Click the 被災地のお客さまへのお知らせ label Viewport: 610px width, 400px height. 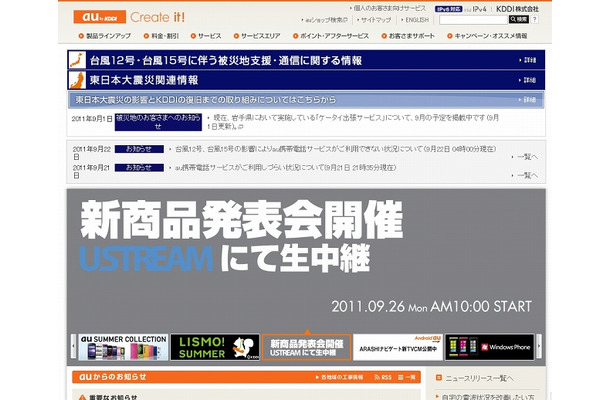pyautogui.click(x=158, y=122)
